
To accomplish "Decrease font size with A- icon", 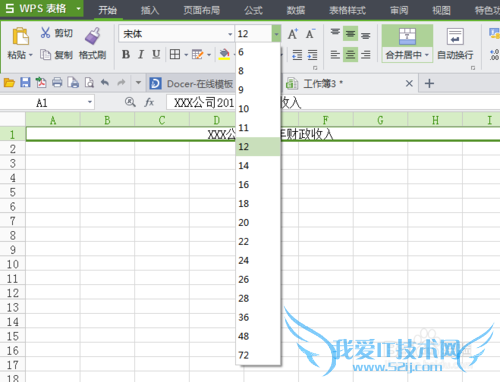I will pyautogui.click(x=310, y=34).
